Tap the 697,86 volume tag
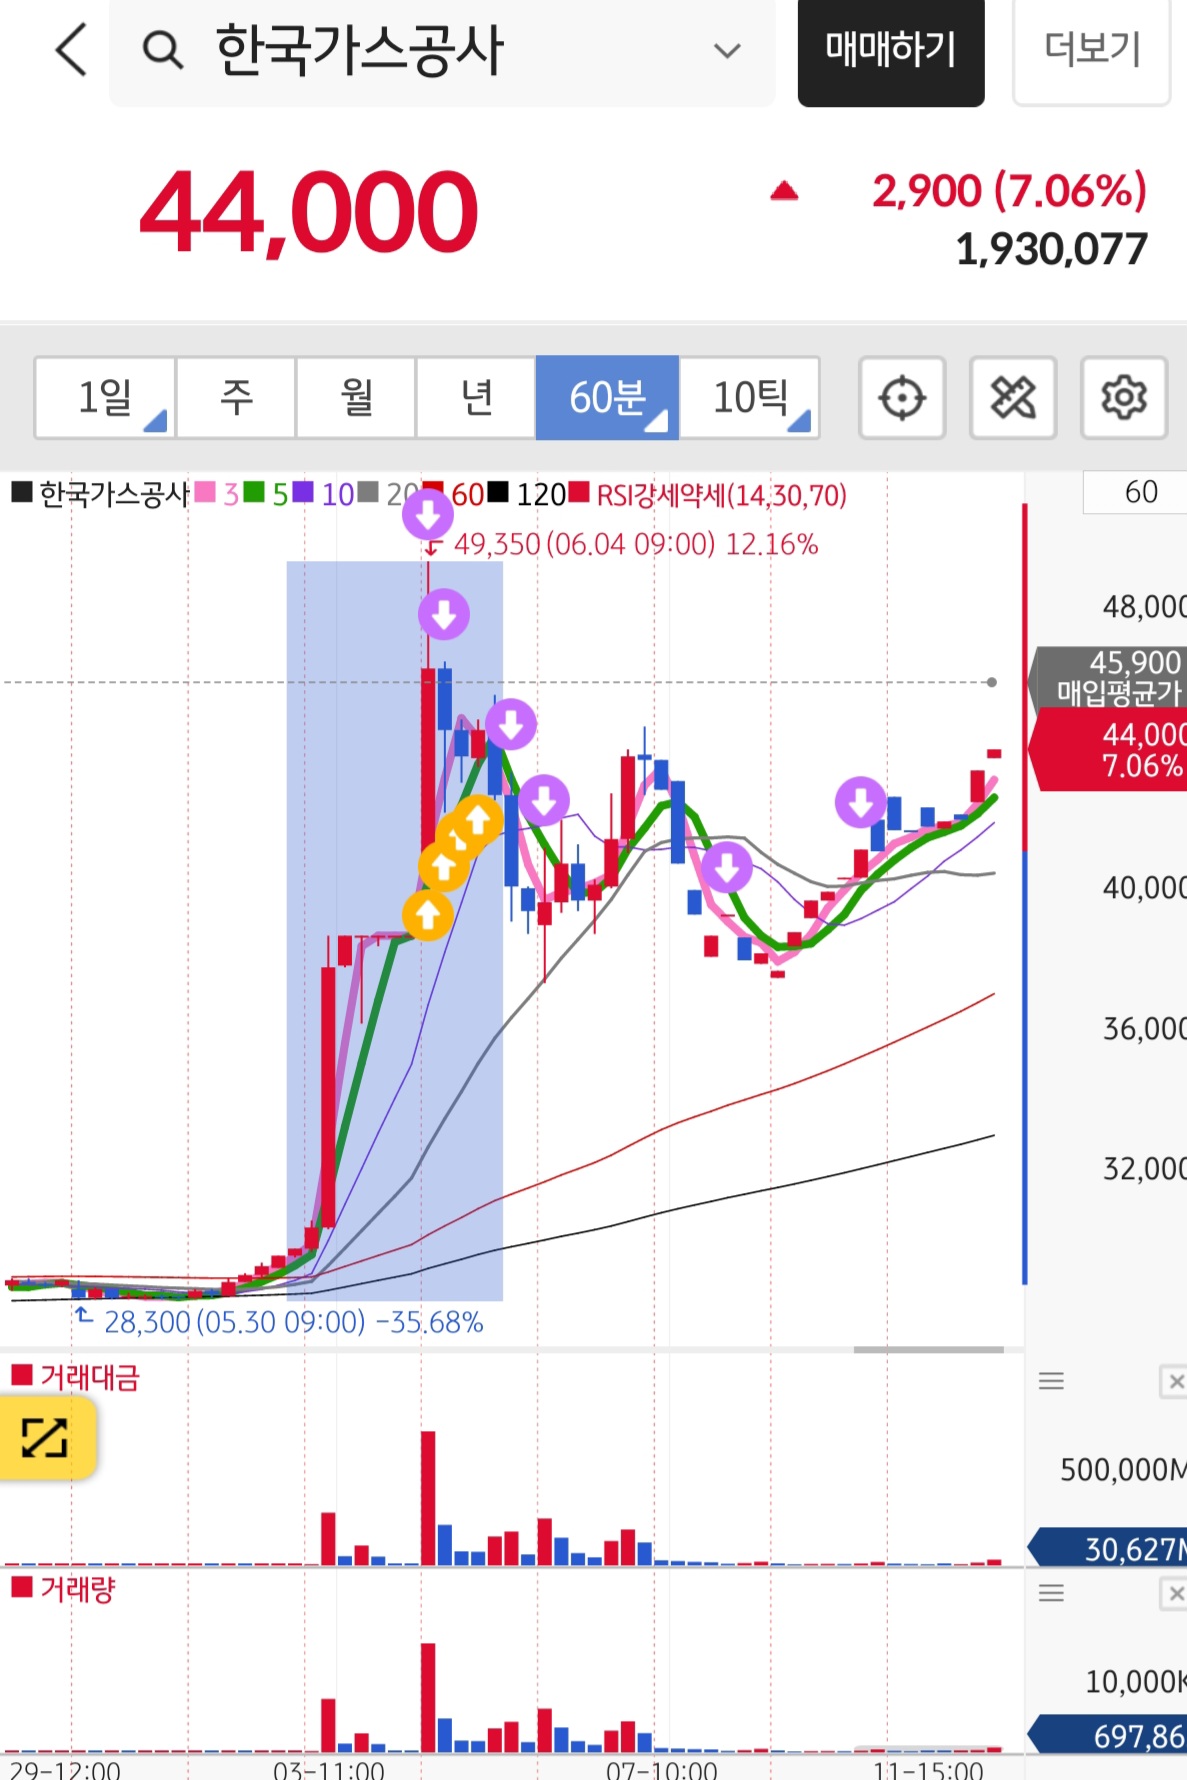The width and height of the screenshot is (1187, 1780). point(1108,1735)
